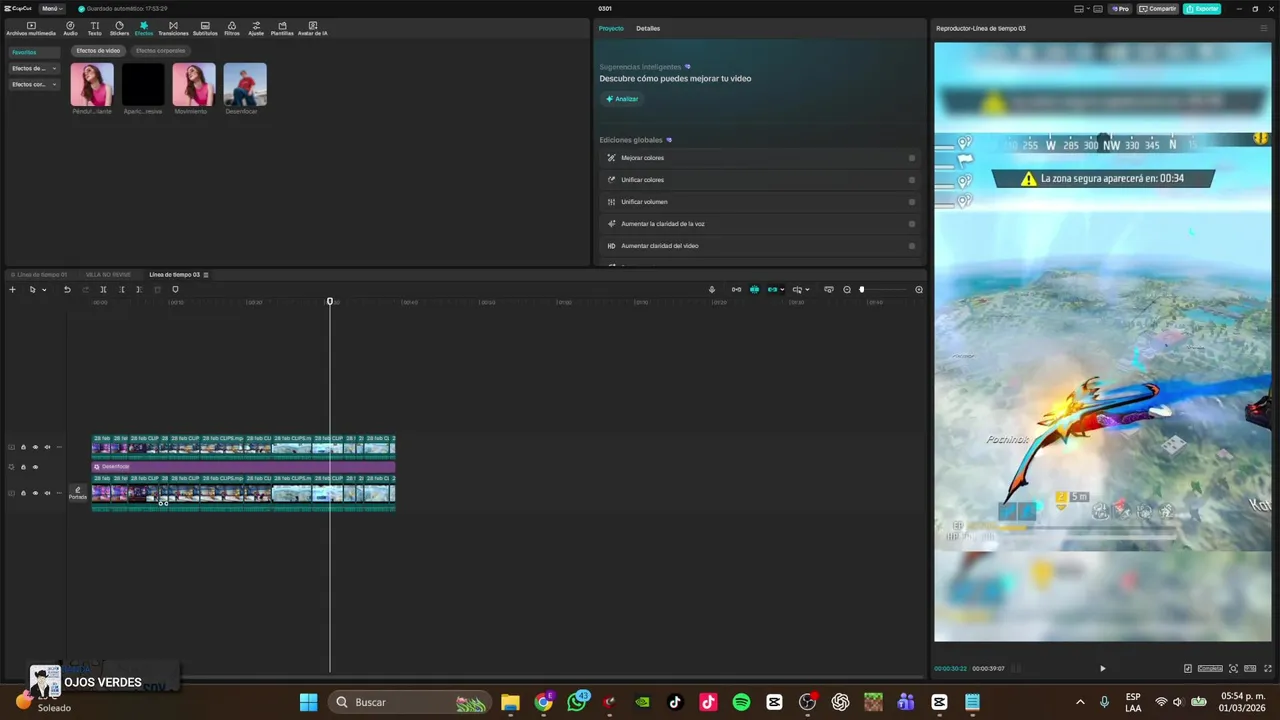Open Chrome from the taskbar

click(544, 702)
